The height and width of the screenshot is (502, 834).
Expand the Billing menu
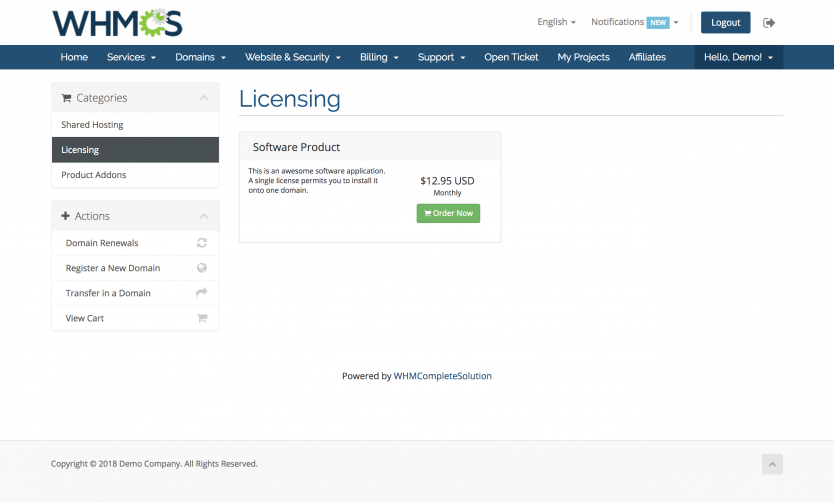click(379, 57)
